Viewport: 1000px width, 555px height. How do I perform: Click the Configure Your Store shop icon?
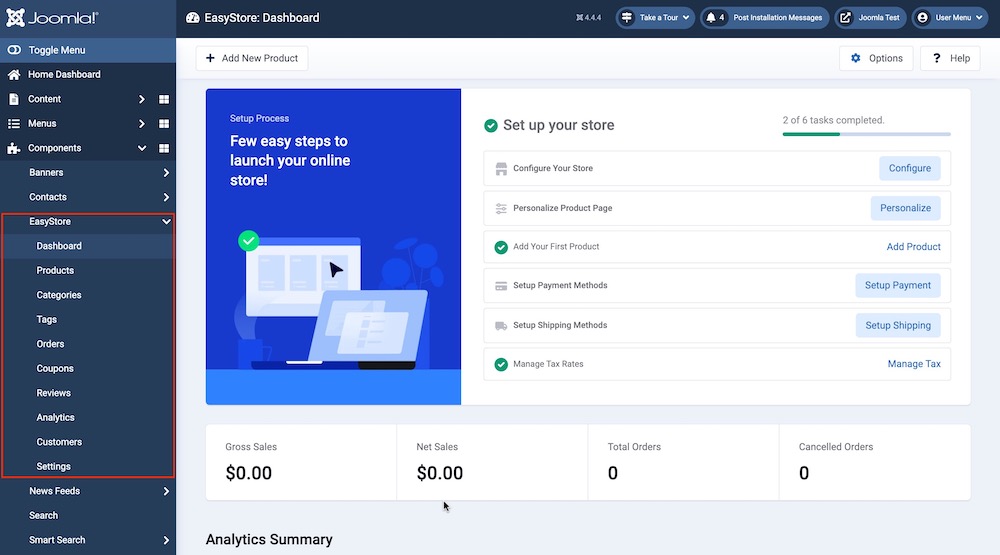[501, 168]
